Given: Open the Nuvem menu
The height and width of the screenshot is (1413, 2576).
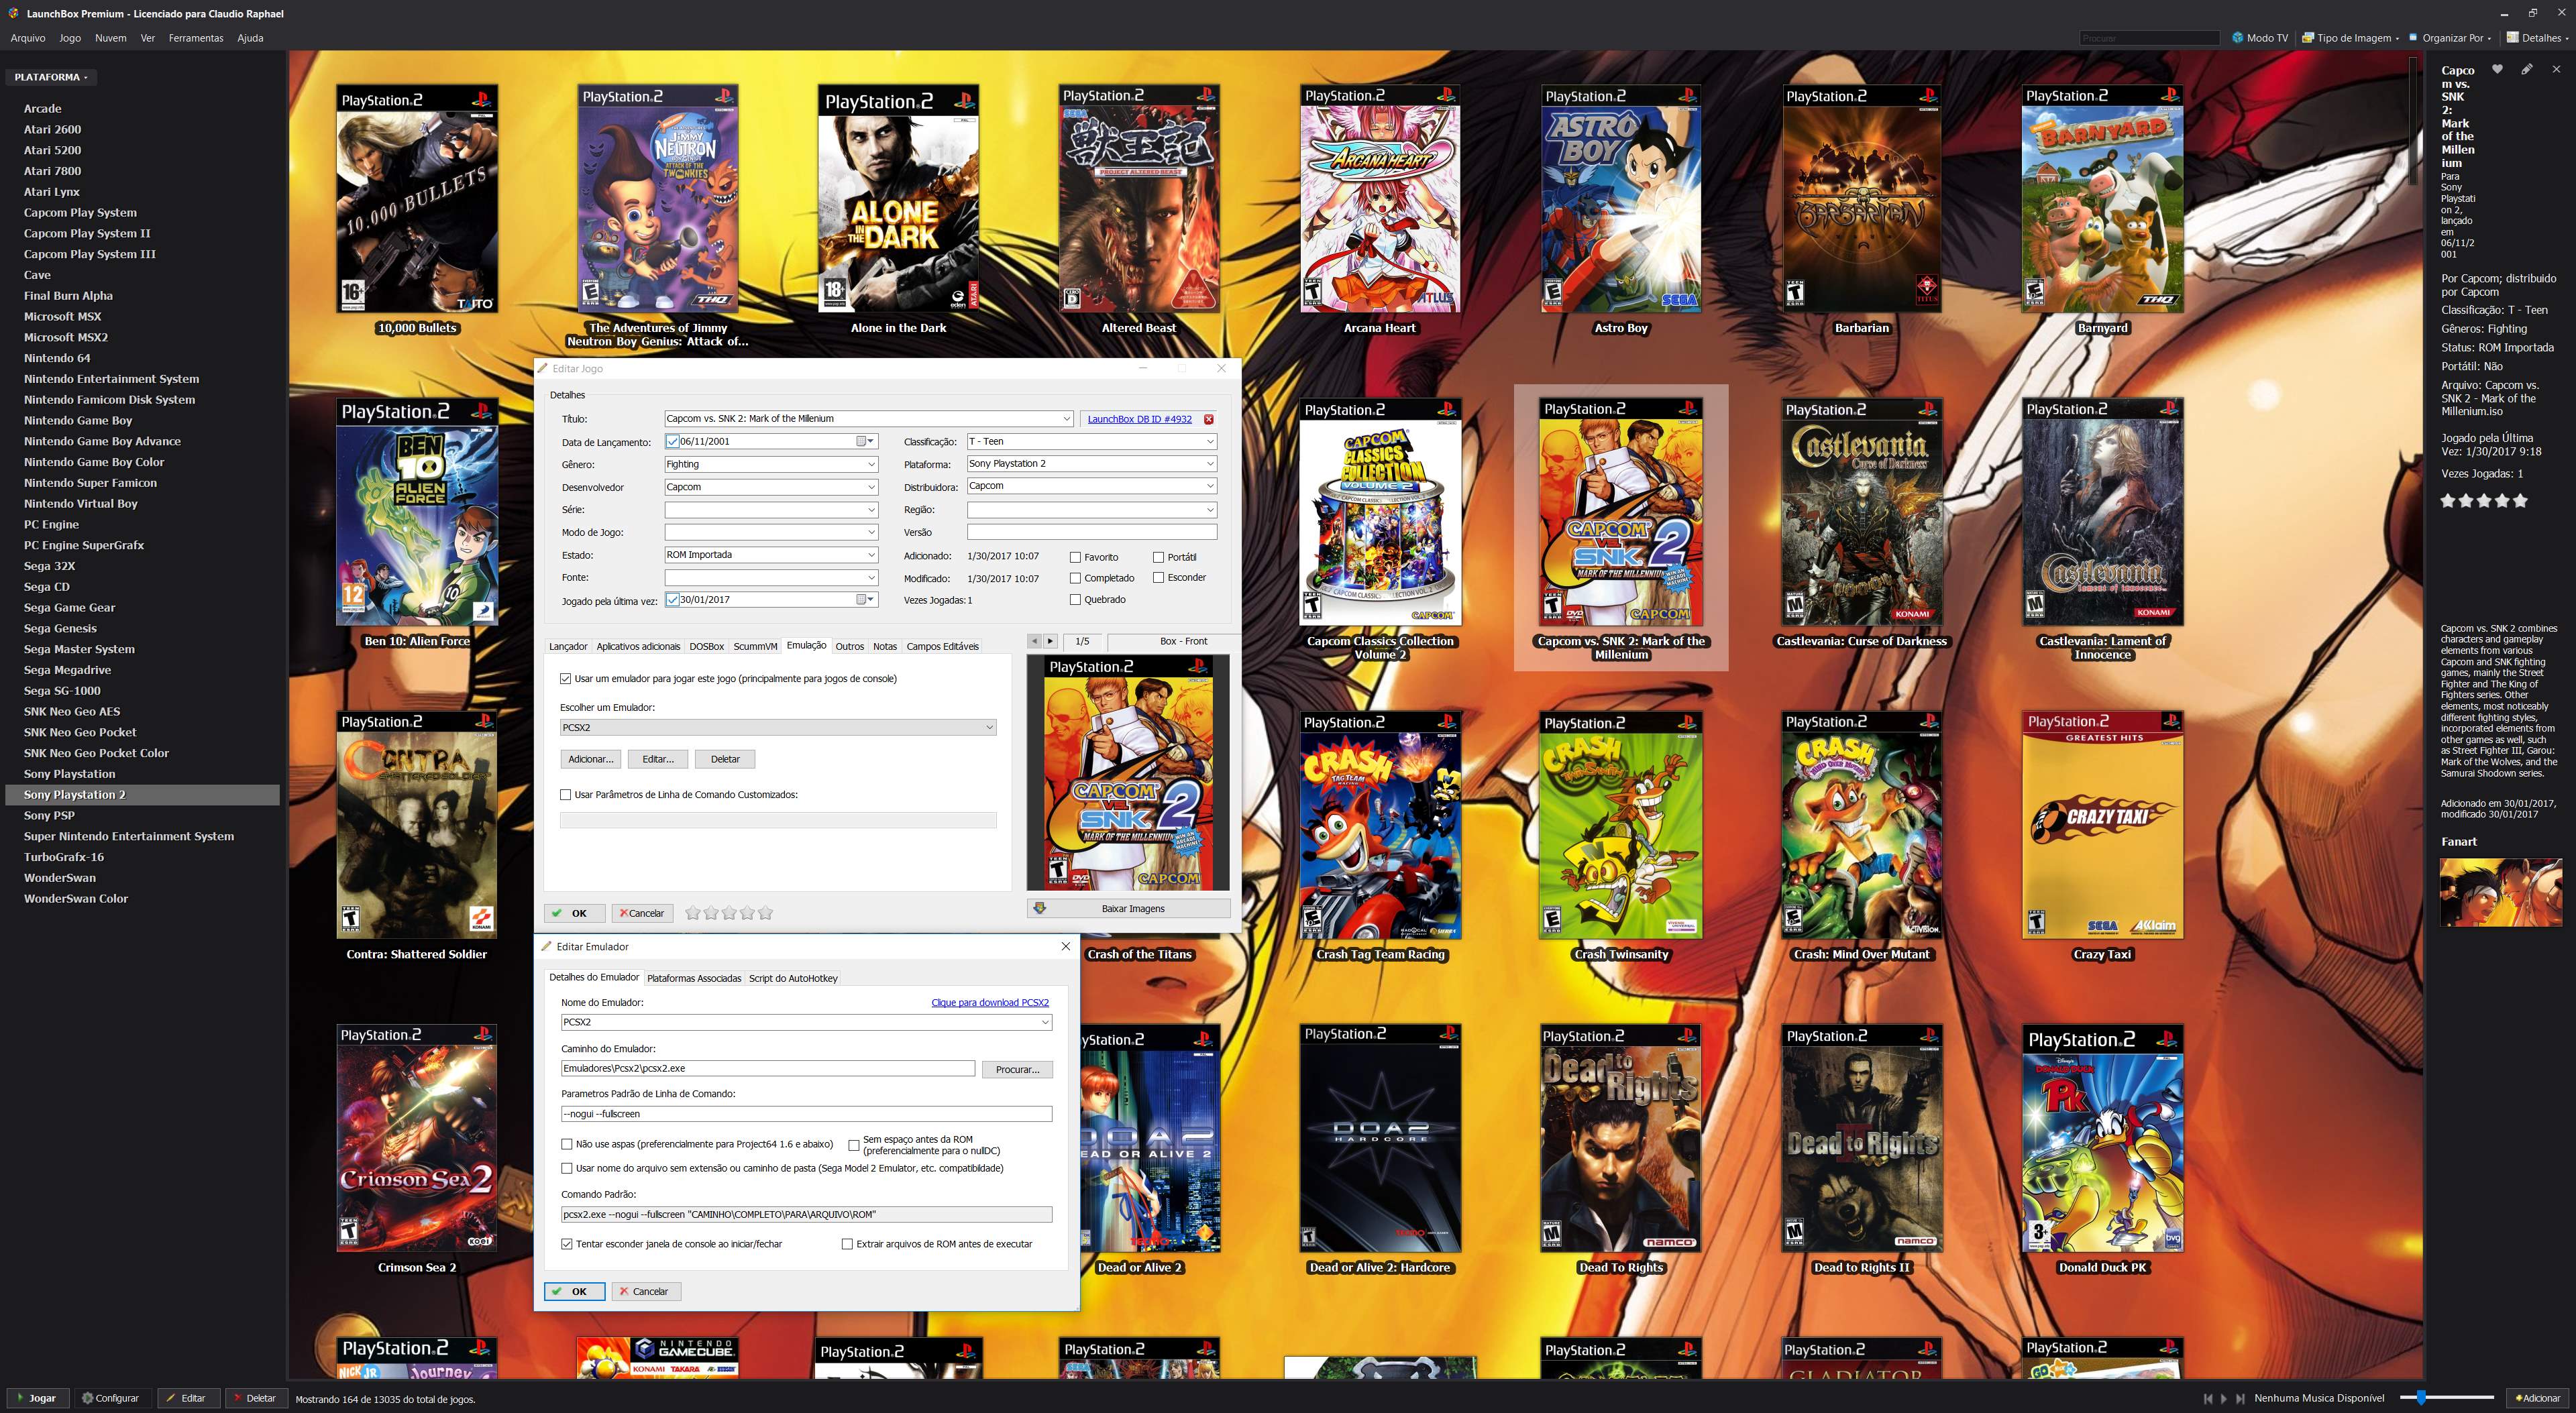Looking at the screenshot, I should (110, 38).
